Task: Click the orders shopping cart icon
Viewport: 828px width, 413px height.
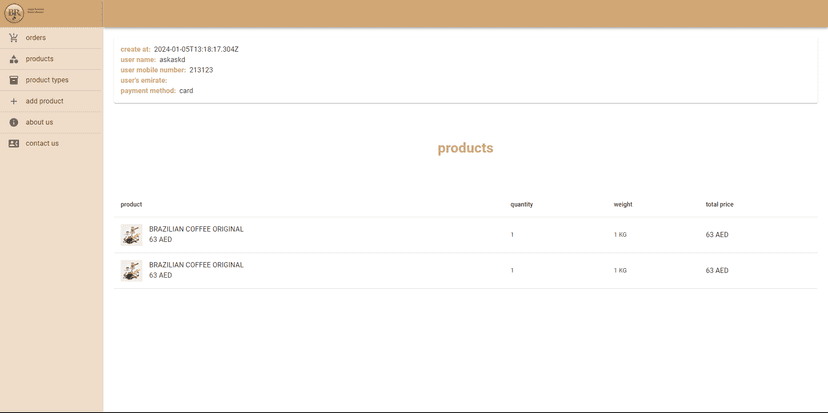Action: point(14,38)
